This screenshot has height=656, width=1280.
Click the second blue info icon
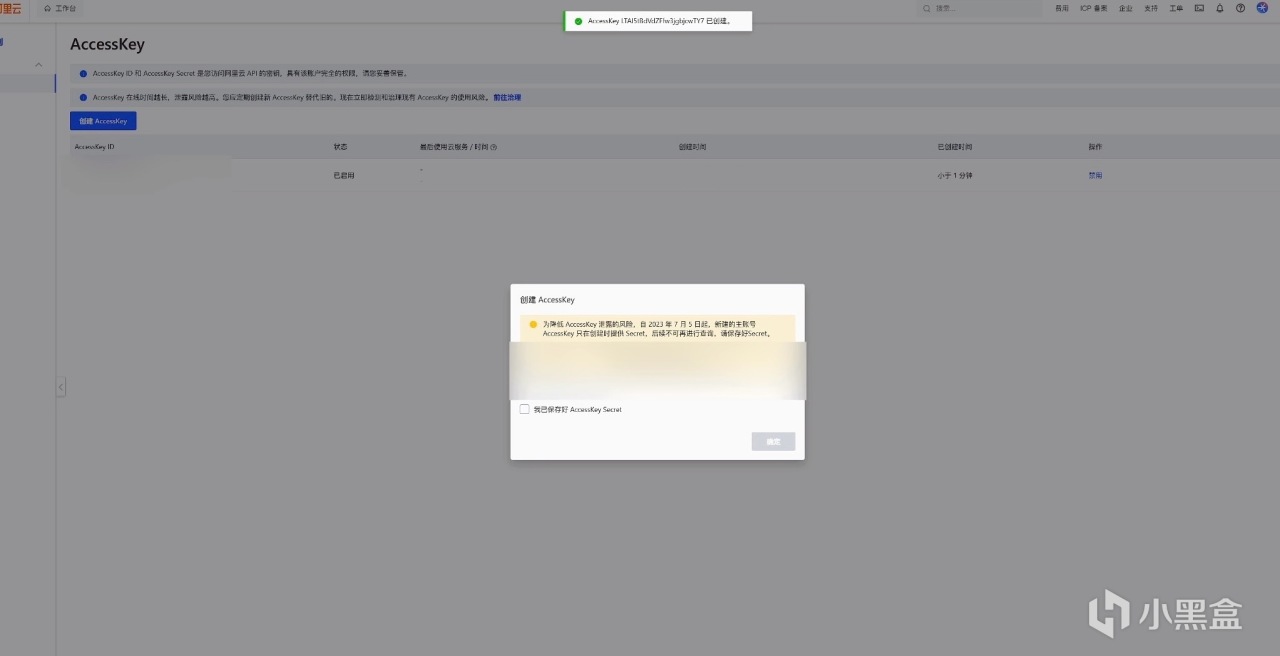click(x=83, y=97)
